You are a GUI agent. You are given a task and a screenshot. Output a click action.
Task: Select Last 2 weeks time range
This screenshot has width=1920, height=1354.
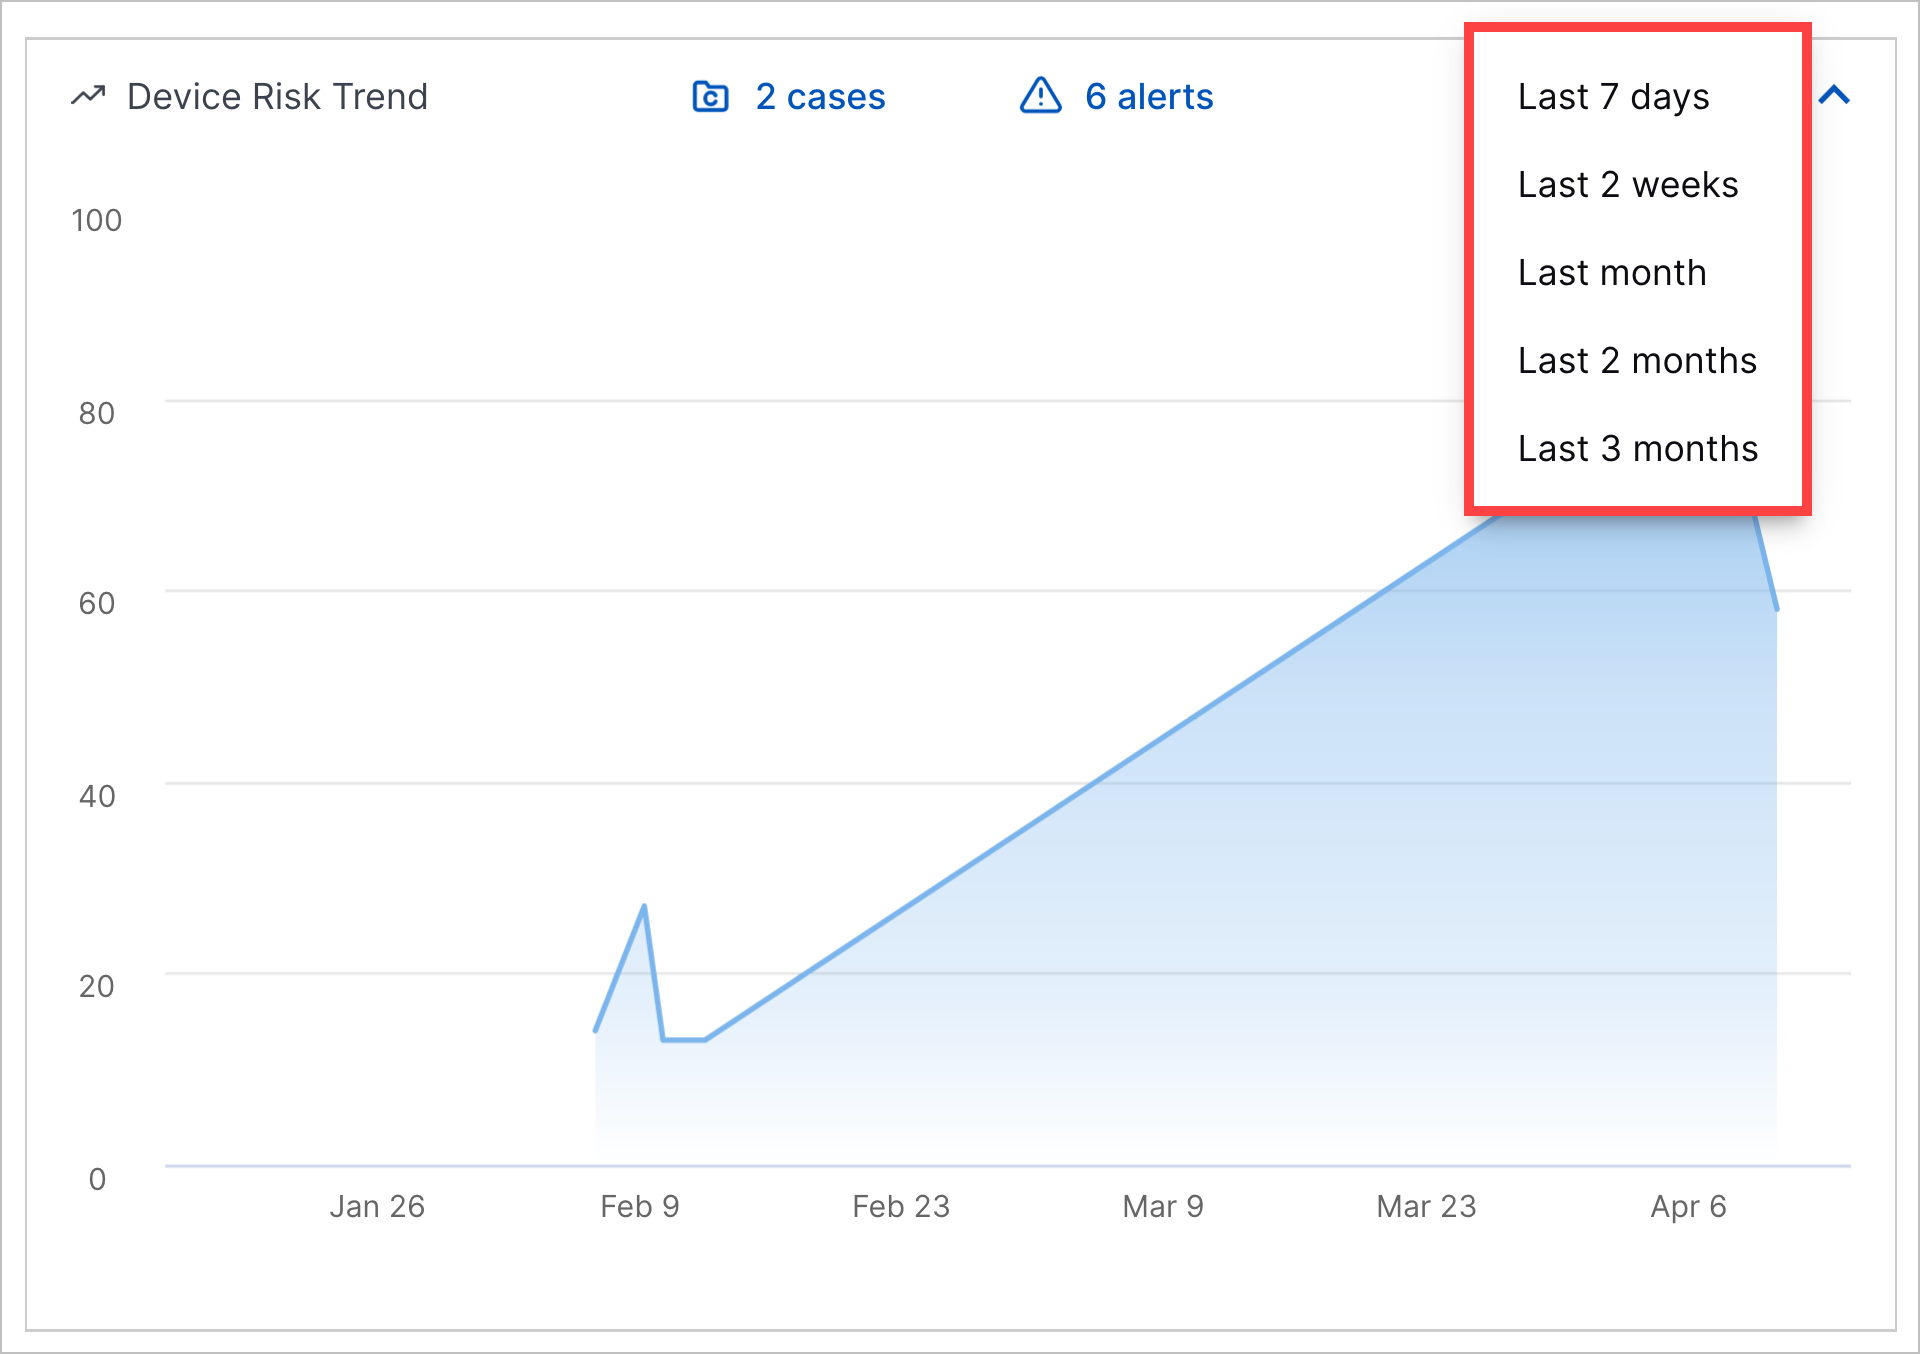[1627, 184]
